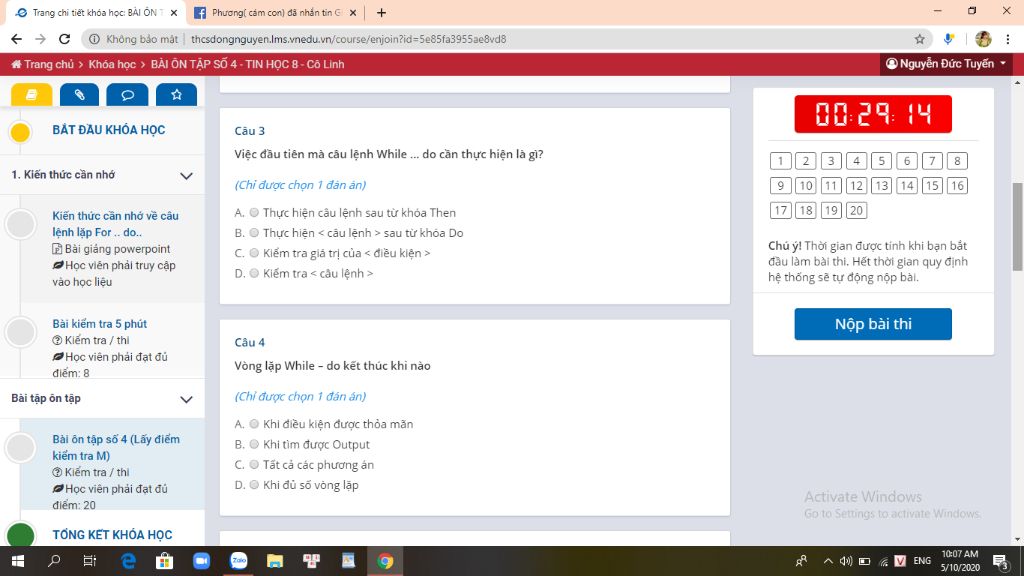Launch Microsoft Edge from taskbar
Screen dimensions: 1024x576
(128, 561)
